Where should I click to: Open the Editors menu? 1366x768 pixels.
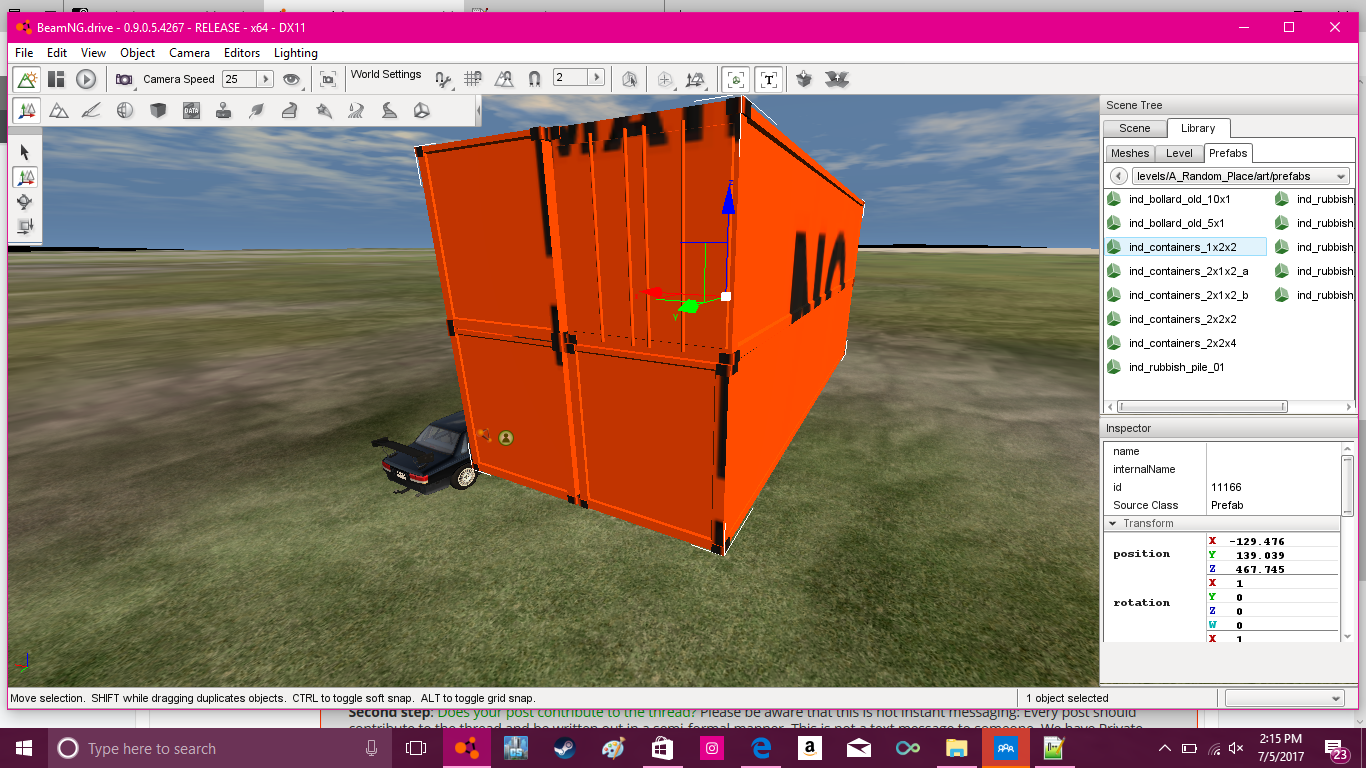coord(242,53)
